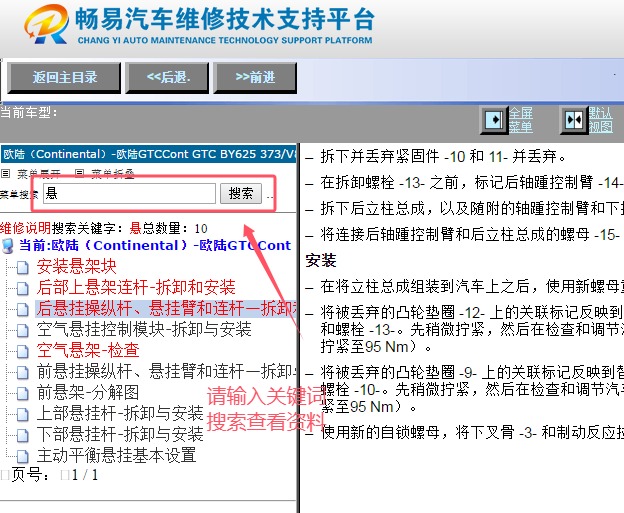Open 前悬挂操纵杆、悬挂臂和连杆 entry

(x=166, y=372)
